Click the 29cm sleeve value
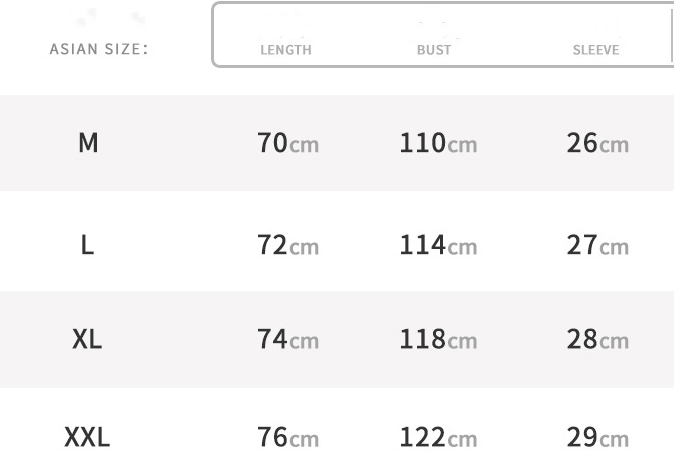This screenshot has height=469, width=674. tap(597, 438)
